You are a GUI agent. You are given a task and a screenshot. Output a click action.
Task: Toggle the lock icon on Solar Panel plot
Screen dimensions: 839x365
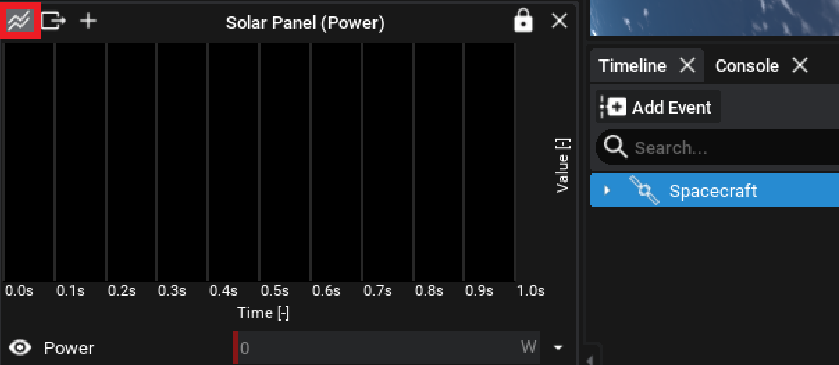(523, 21)
